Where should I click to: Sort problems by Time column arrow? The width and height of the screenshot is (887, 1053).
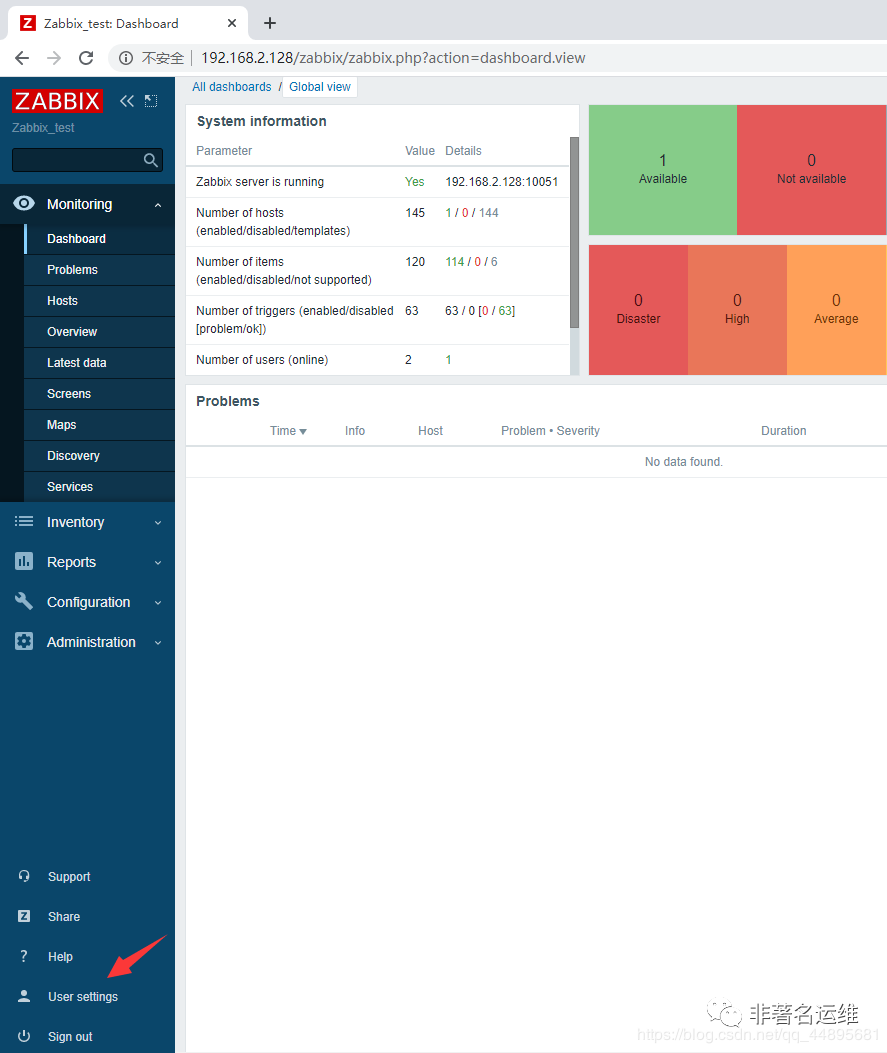pyautogui.click(x=303, y=431)
